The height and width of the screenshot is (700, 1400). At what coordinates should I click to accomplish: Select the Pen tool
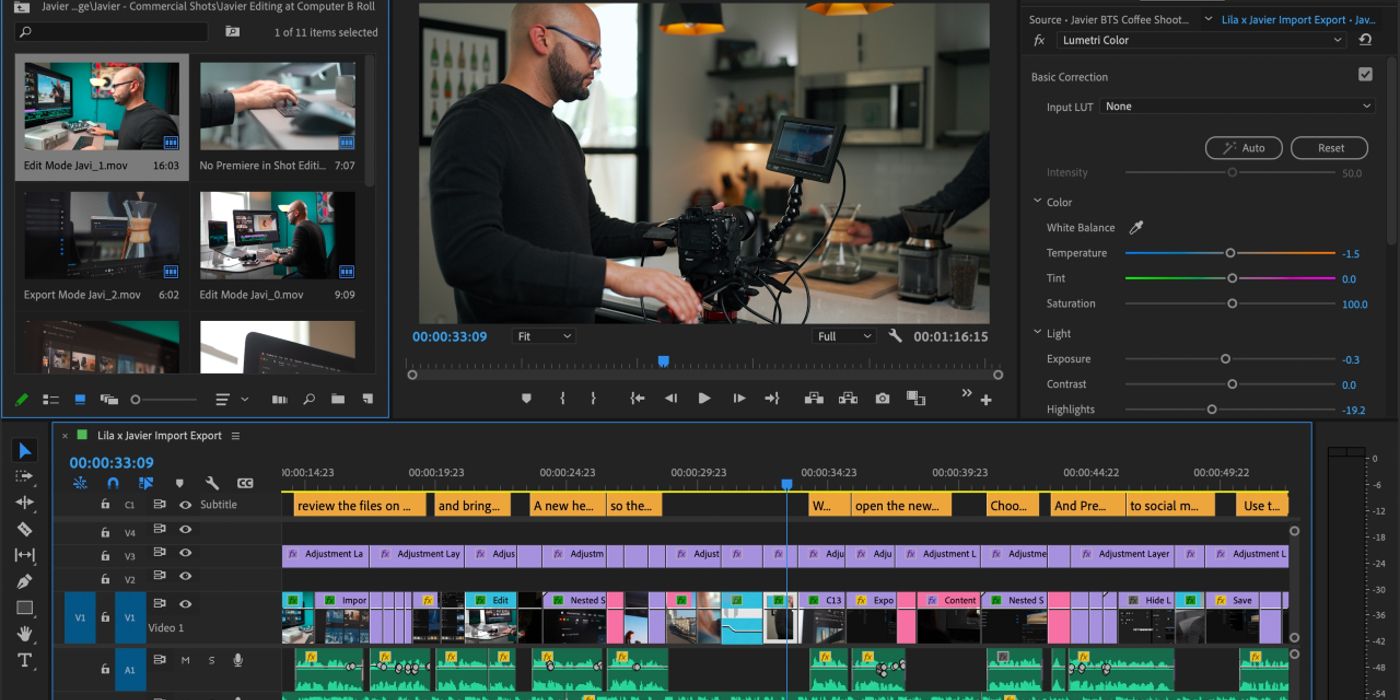[x=25, y=581]
